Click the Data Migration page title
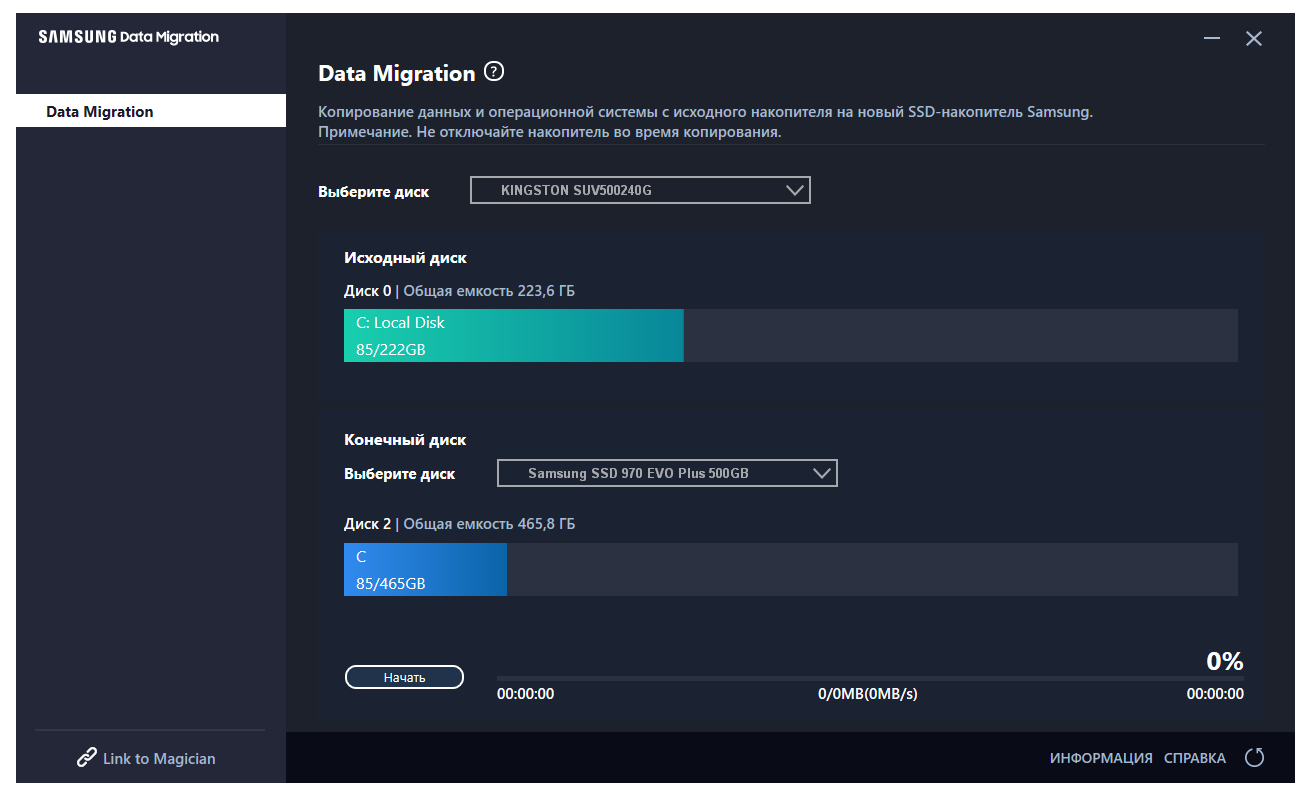This screenshot has width=1306, height=798. pos(397,73)
